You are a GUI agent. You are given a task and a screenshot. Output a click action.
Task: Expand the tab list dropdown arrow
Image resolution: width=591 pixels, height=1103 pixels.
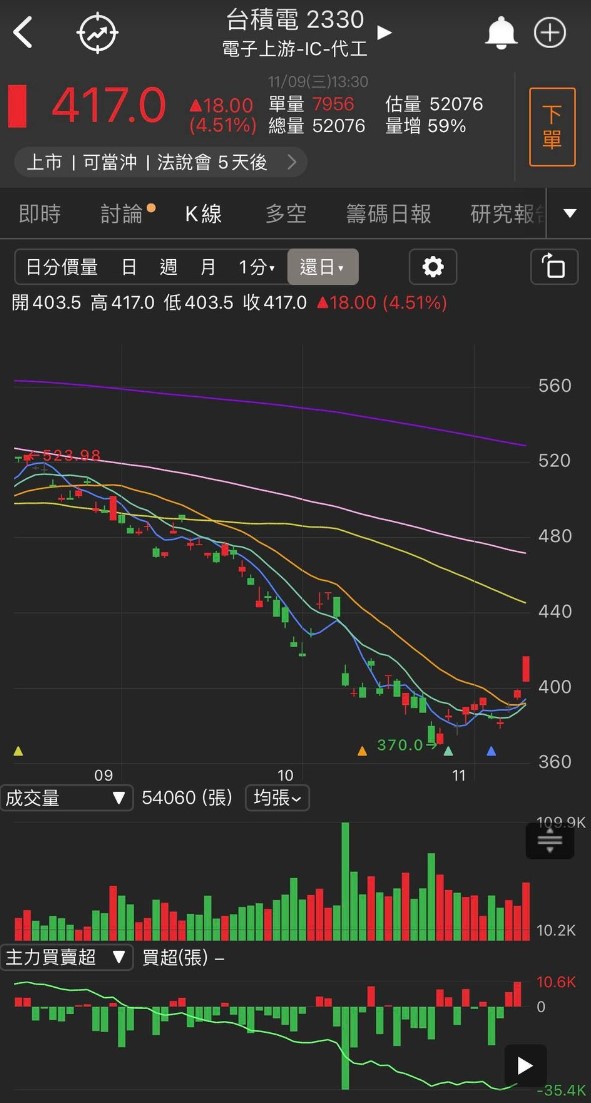pyautogui.click(x=571, y=213)
